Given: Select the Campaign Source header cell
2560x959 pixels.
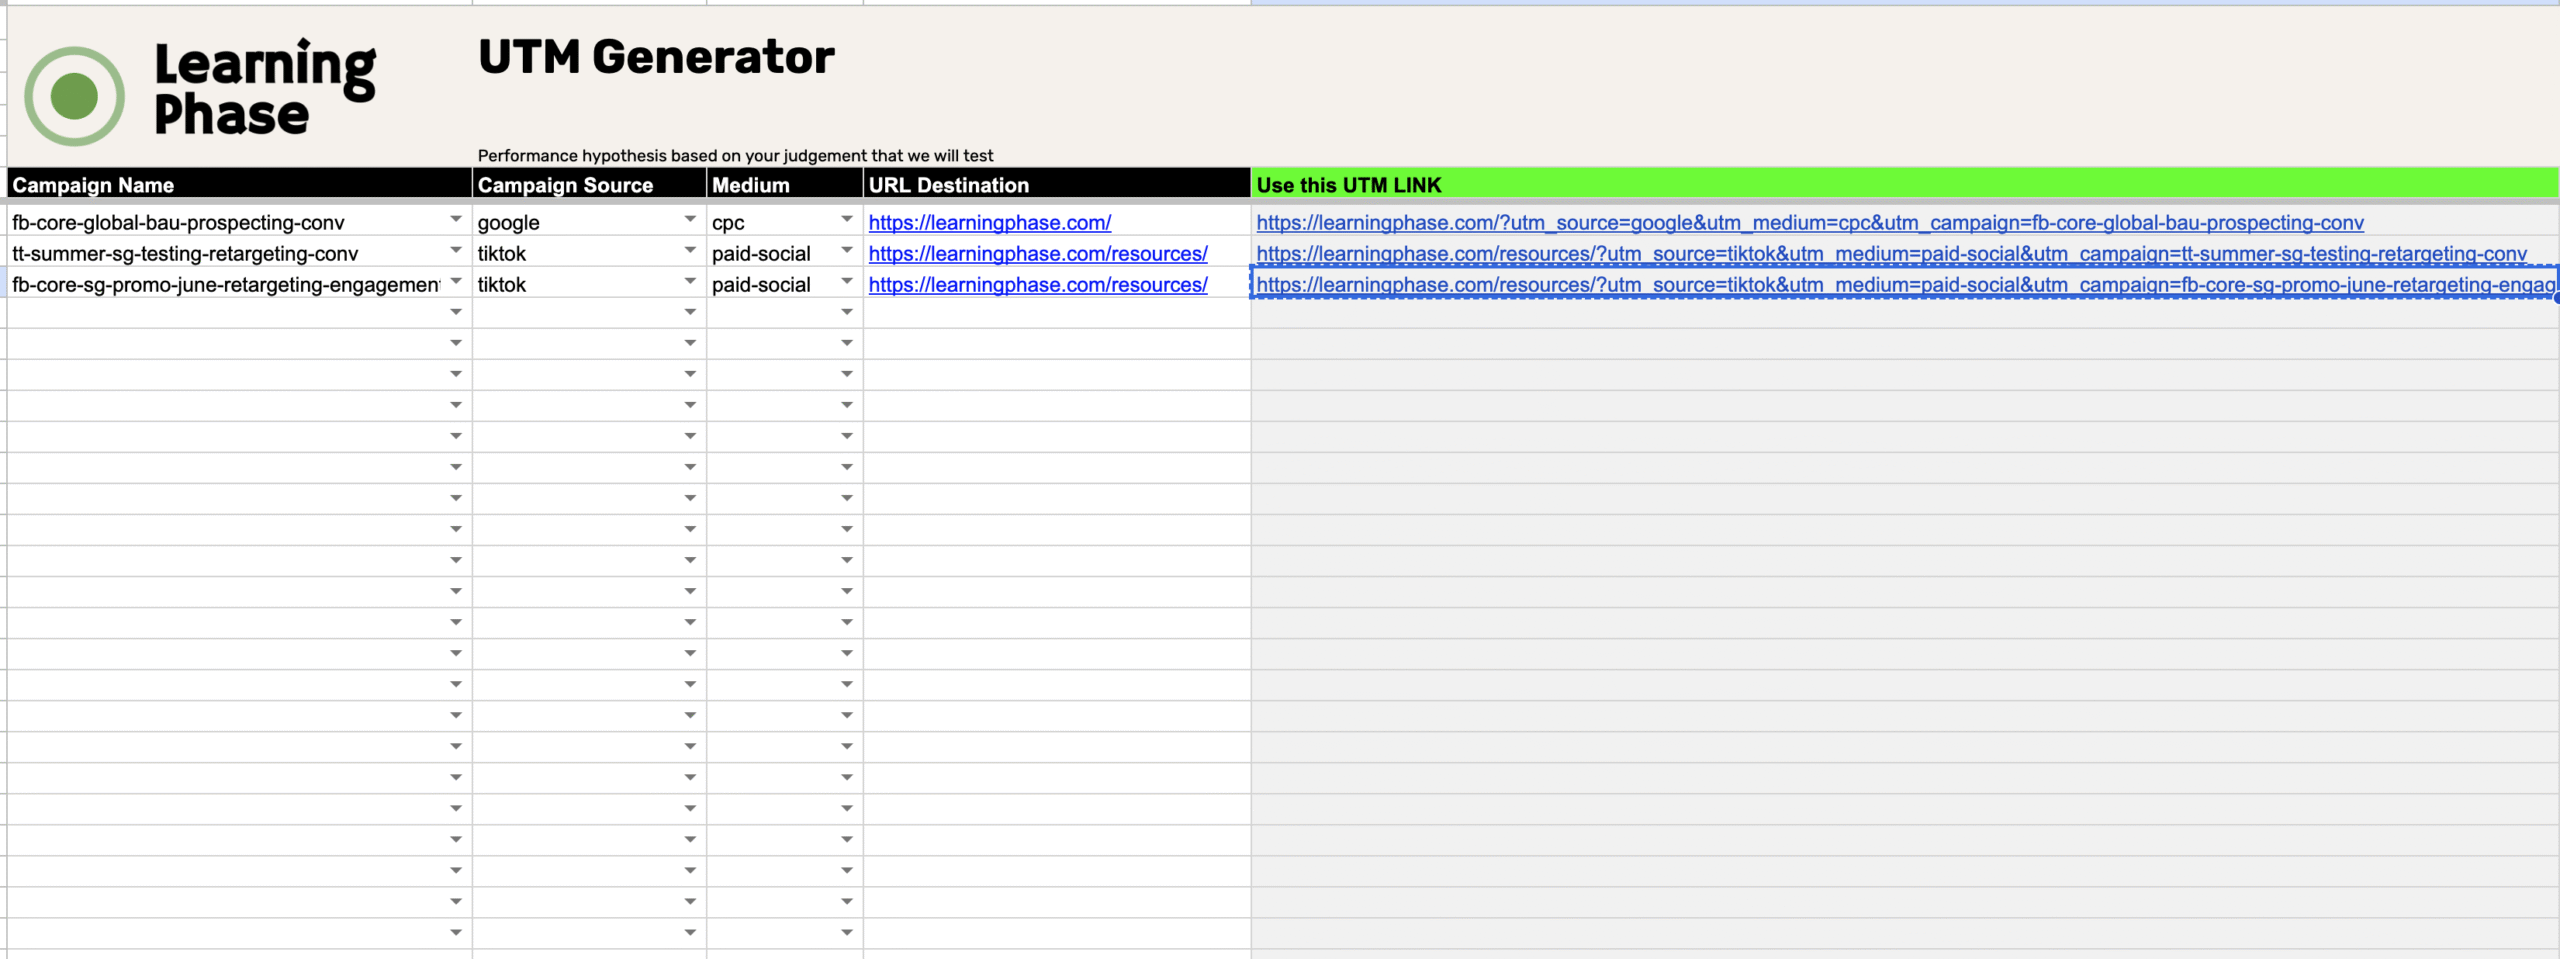Looking at the screenshot, I should (x=589, y=184).
